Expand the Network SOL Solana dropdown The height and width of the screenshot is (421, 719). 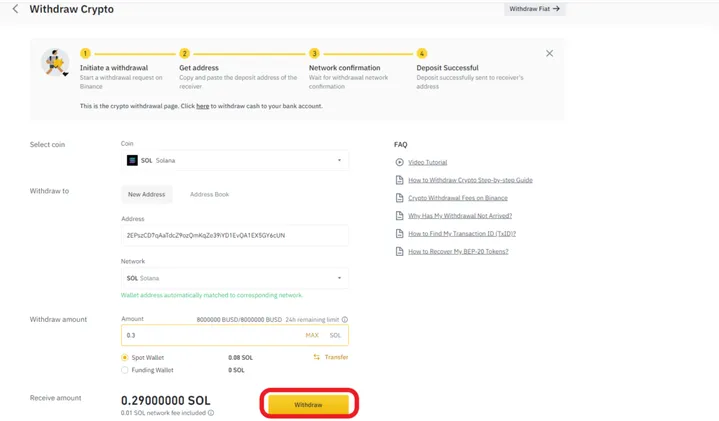(x=235, y=278)
